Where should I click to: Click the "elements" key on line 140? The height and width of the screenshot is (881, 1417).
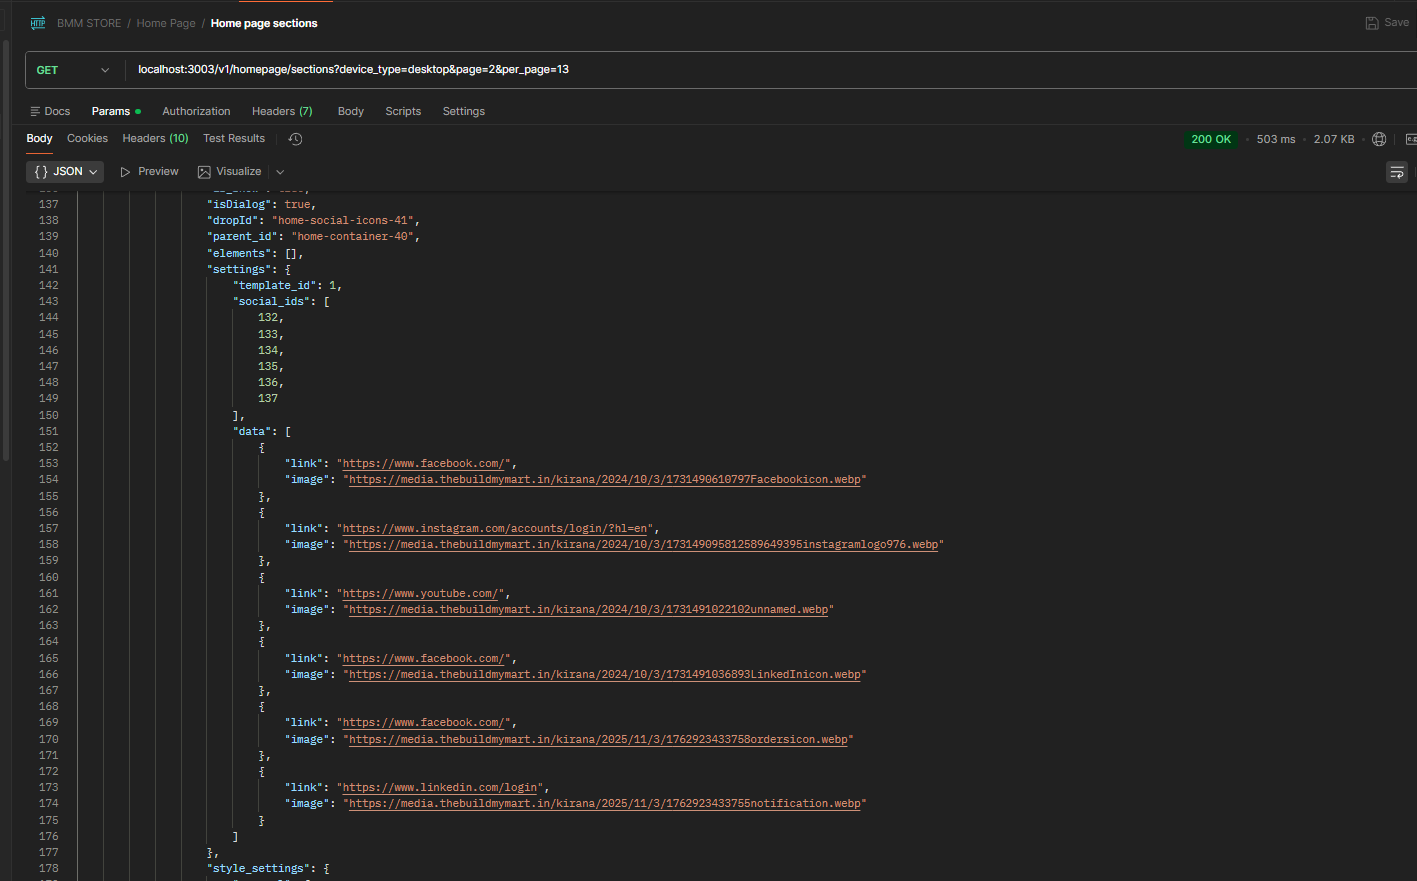(x=239, y=254)
